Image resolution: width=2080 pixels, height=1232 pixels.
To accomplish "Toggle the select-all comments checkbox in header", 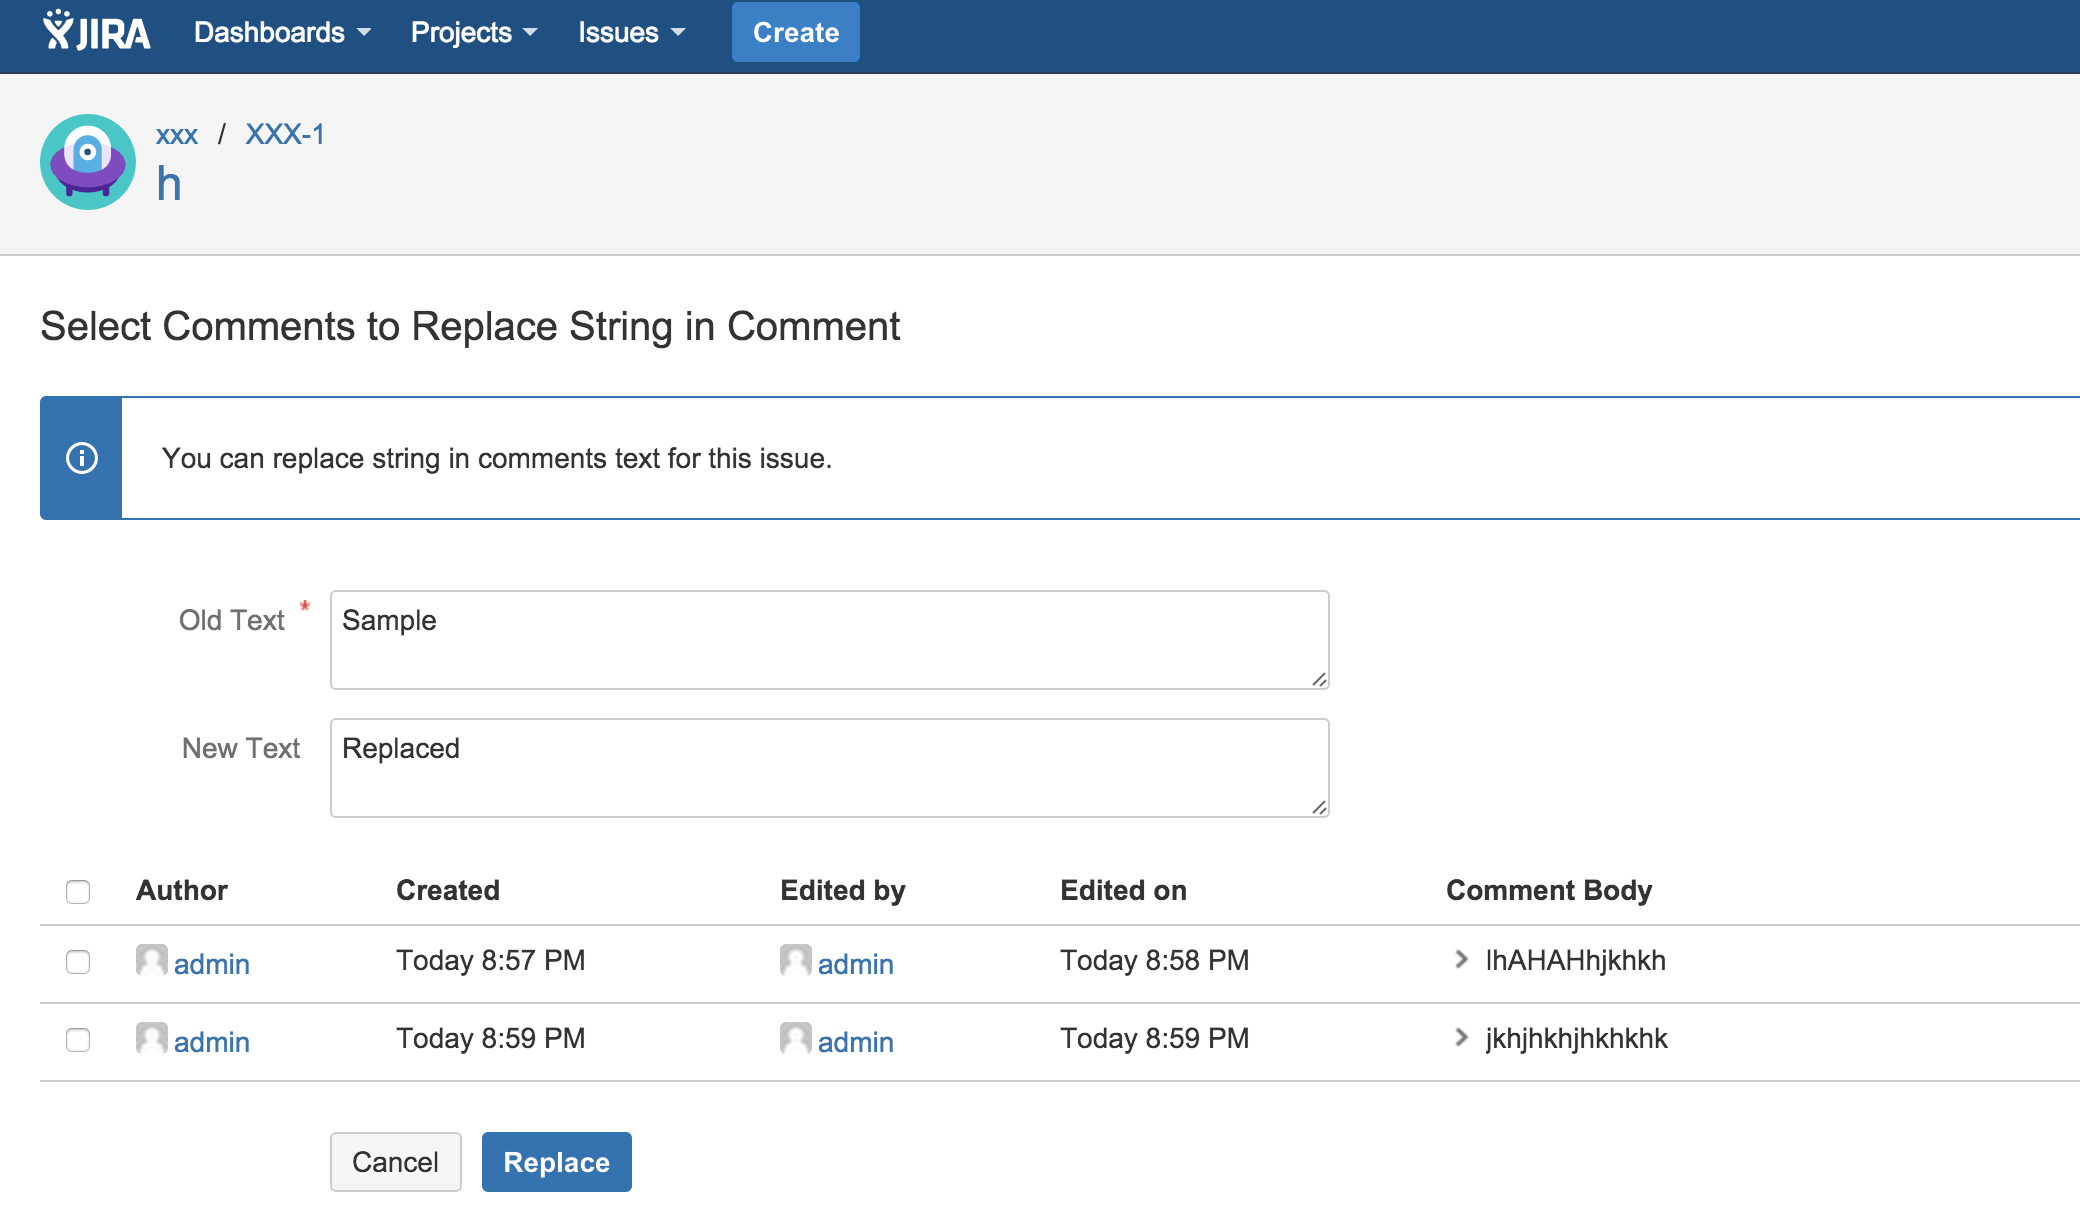I will point(78,891).
